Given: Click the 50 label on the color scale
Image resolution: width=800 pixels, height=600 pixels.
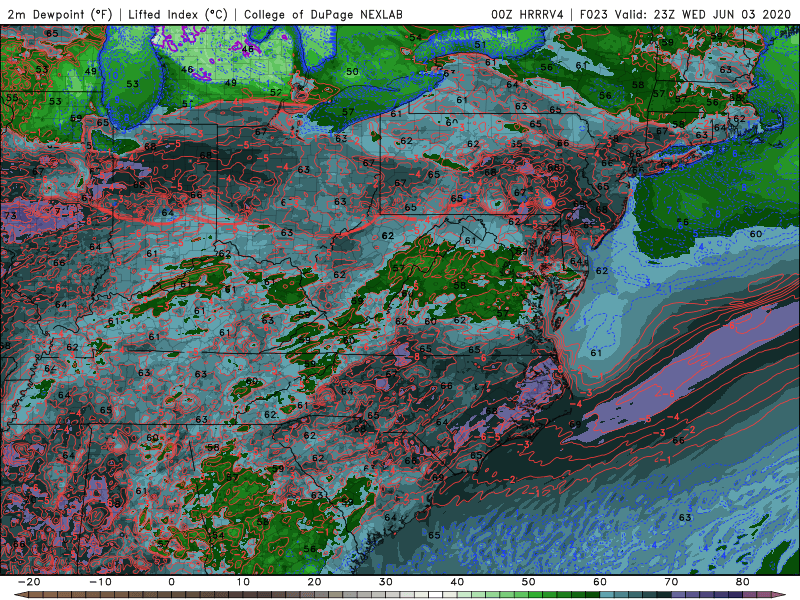Looking at the screenshot, I should pyautogui.click(x=529, y=582).
